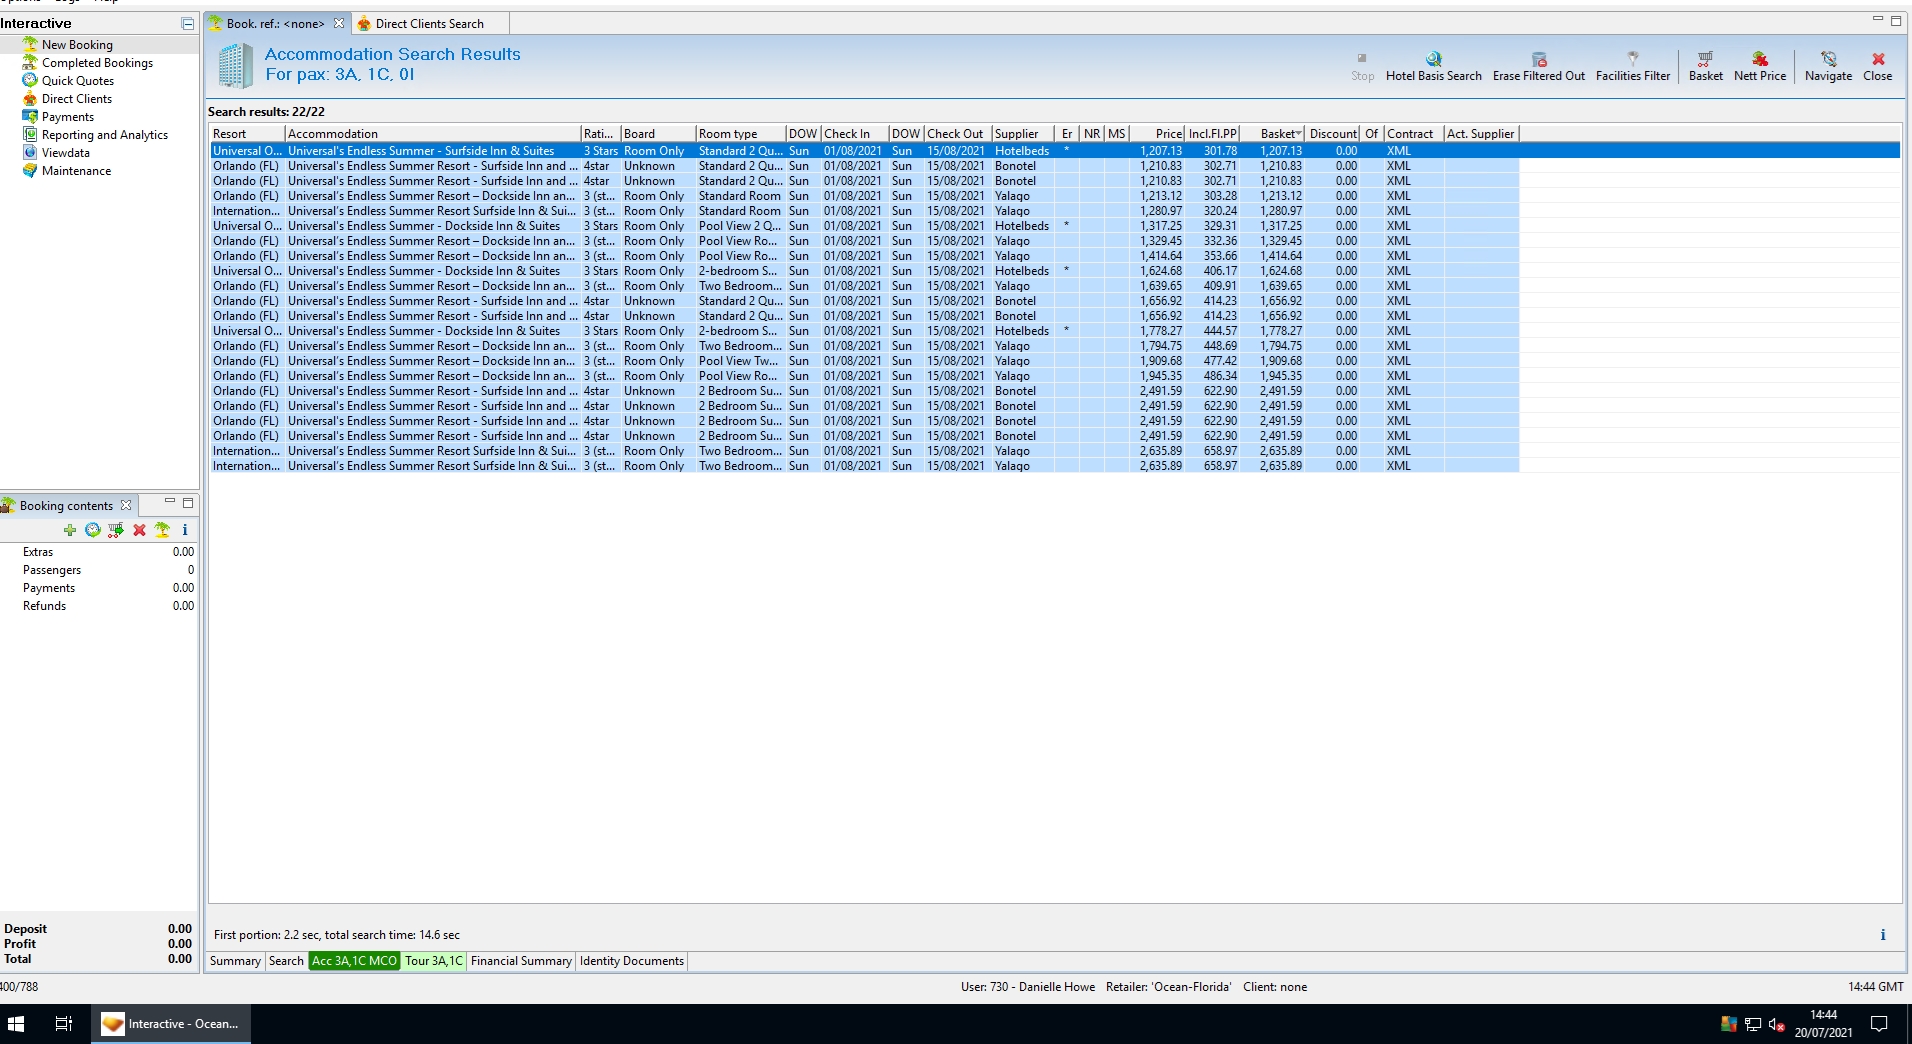This screenshot has width=1912, height=1044.
Task: Close the Booking contents tab
Action: point(126,505)
